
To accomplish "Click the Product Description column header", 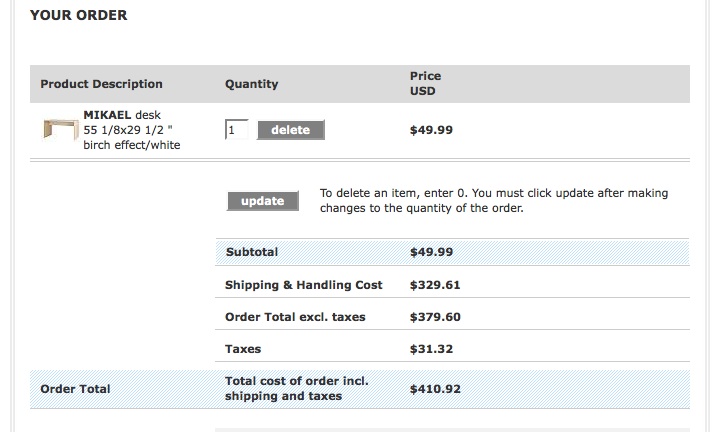I will [x=101, y=84].
